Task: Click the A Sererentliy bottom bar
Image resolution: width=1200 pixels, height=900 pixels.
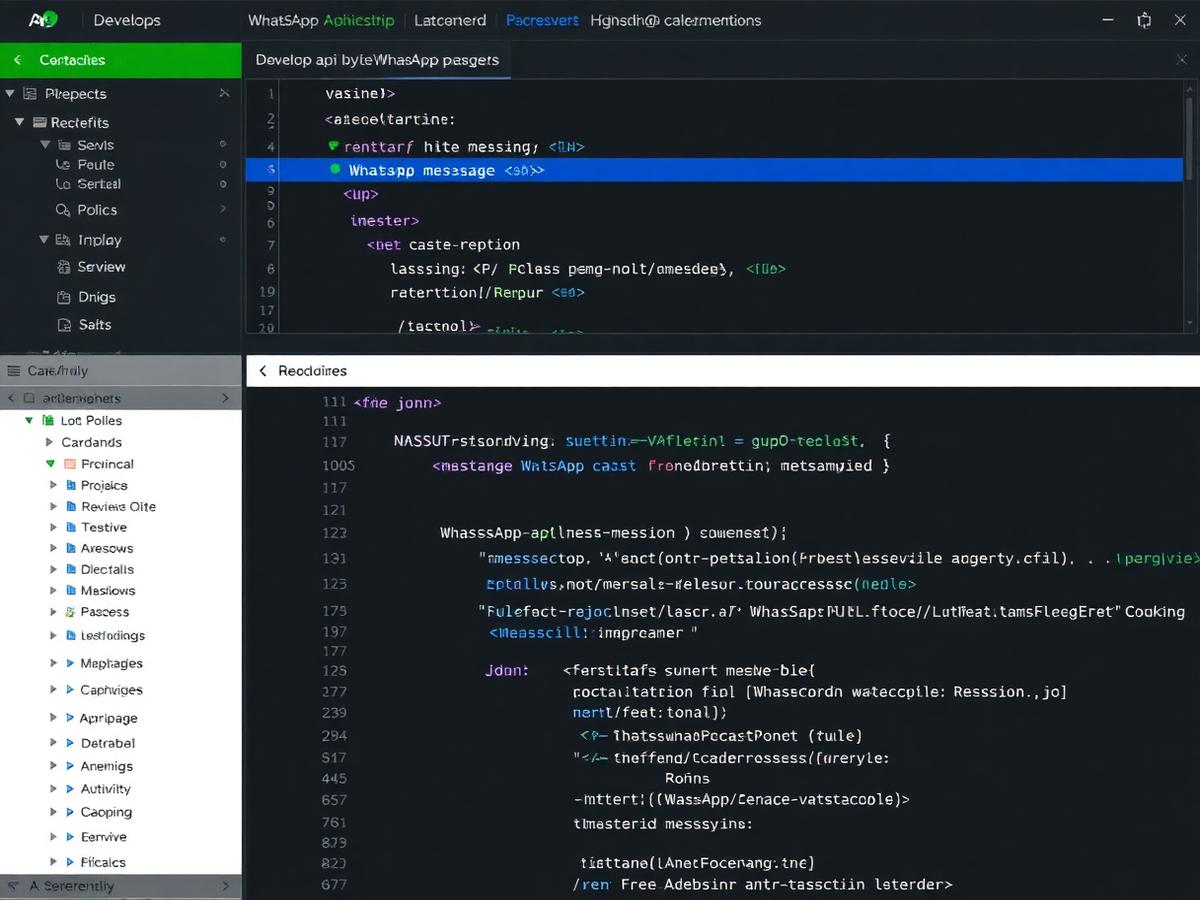Action: coord(120,886)
